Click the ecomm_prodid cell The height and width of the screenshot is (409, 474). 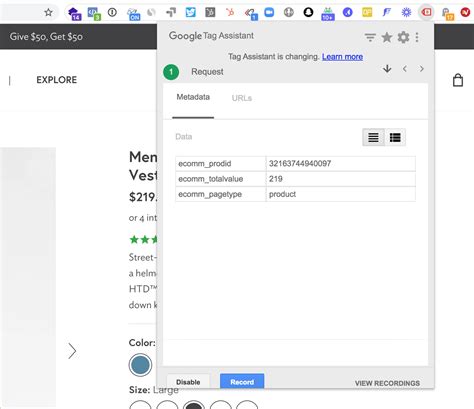221,164
